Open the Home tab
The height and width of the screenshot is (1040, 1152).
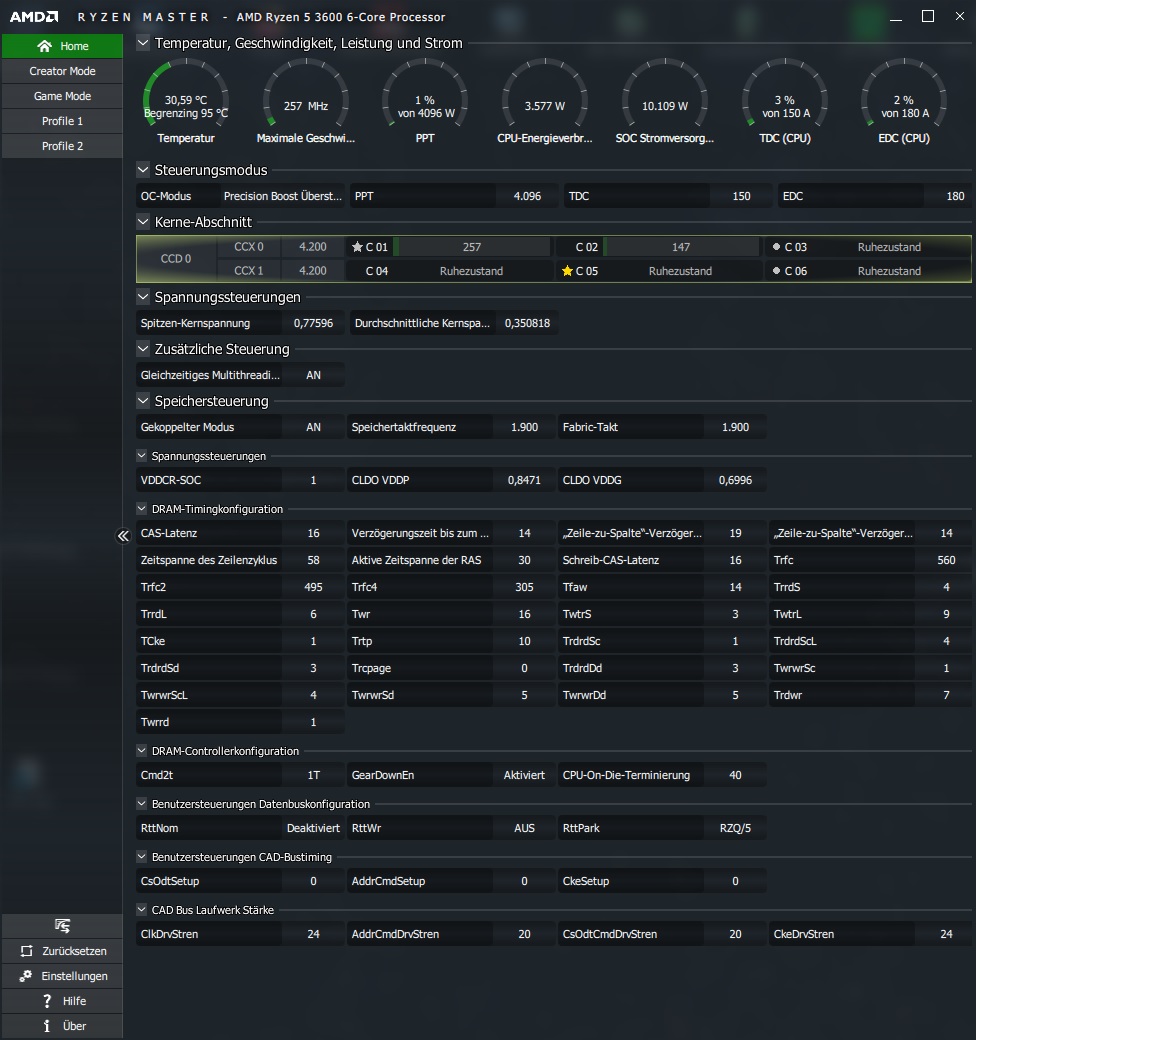62,46
